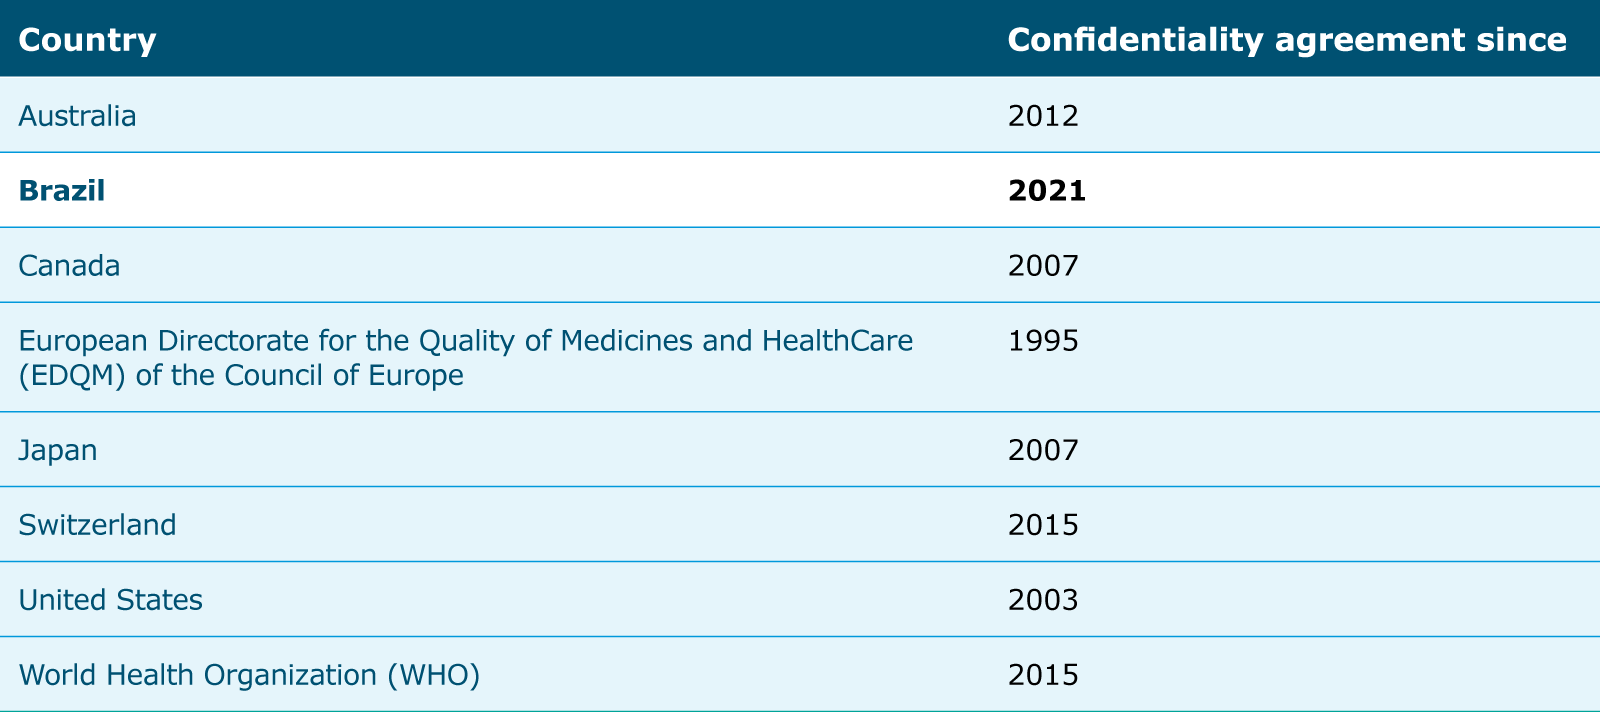
Task: Click the Confidentiality agreement since header
Action: click(x=1286, y=40)
